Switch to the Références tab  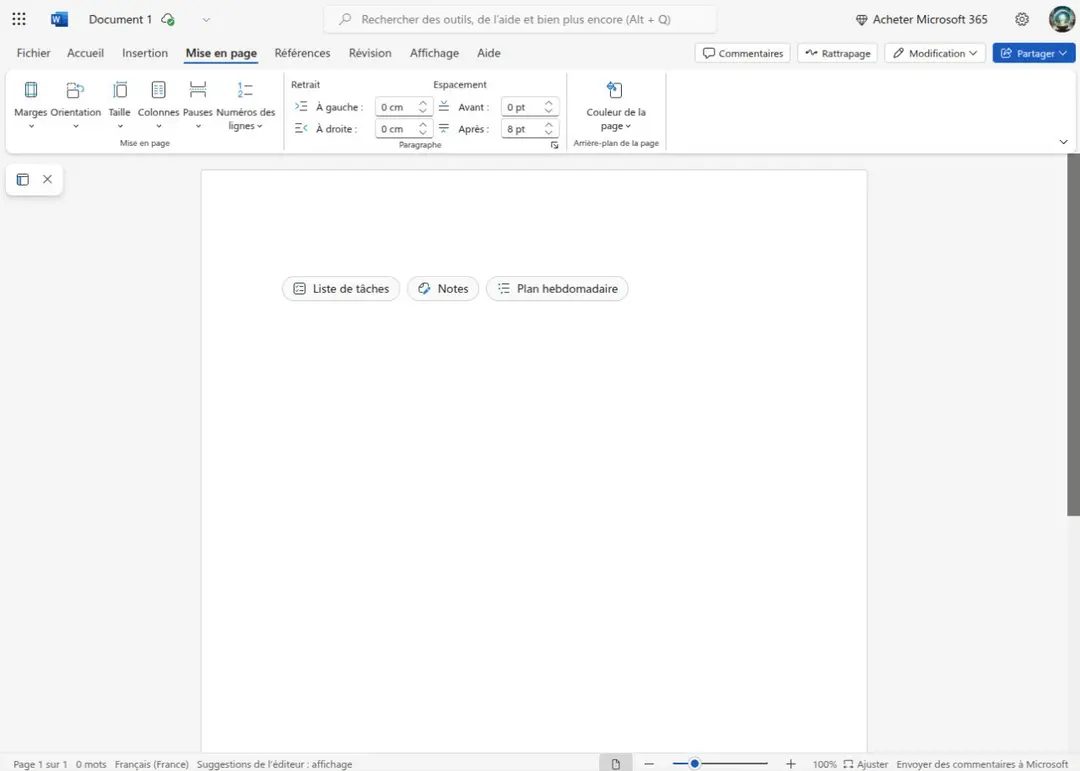pyautogui.click(x=302, y=53)
